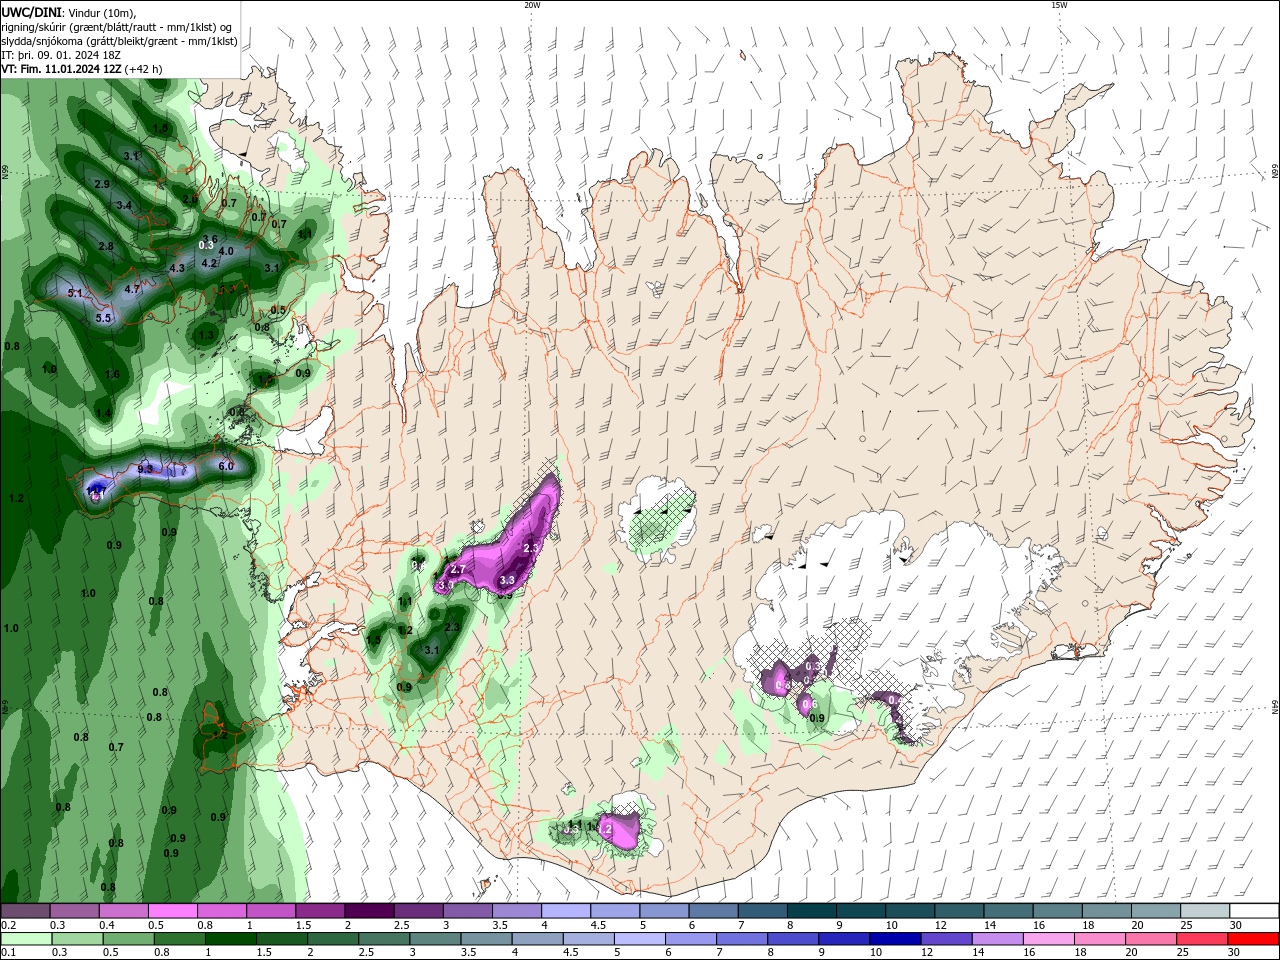1280x960 pixels.
Task: Click the '2.9' precipitation value on the map
Action: click(x=102, y=184)
